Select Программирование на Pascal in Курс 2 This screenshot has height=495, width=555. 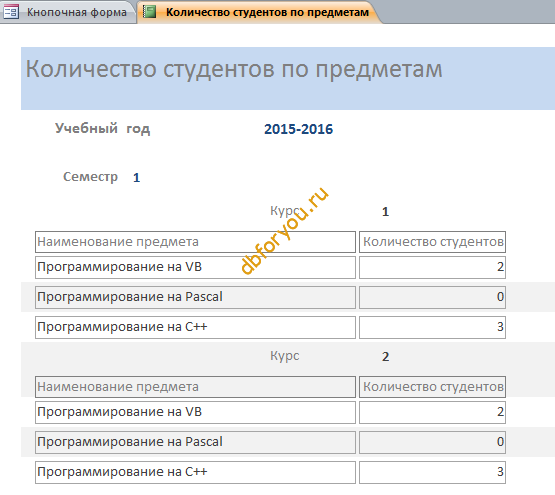pos(195,442)
